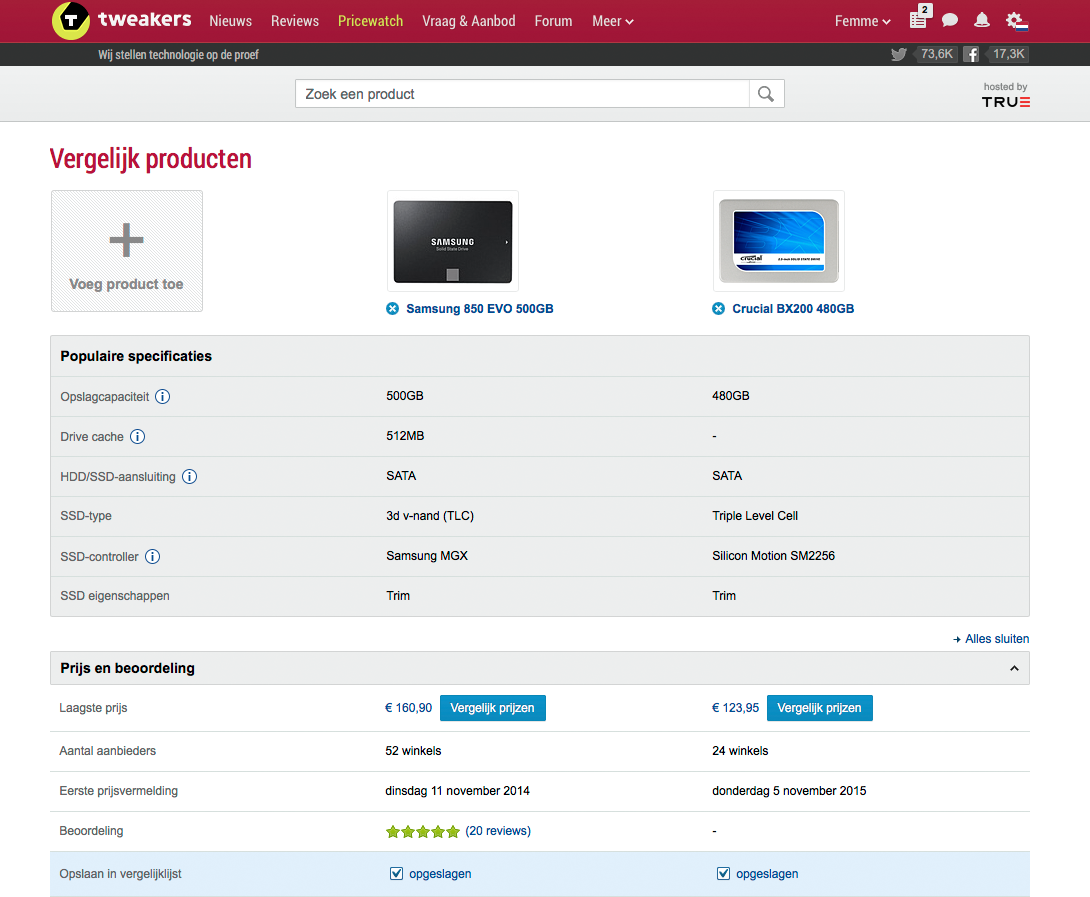Click the plus icon to add product

point(127,240)
